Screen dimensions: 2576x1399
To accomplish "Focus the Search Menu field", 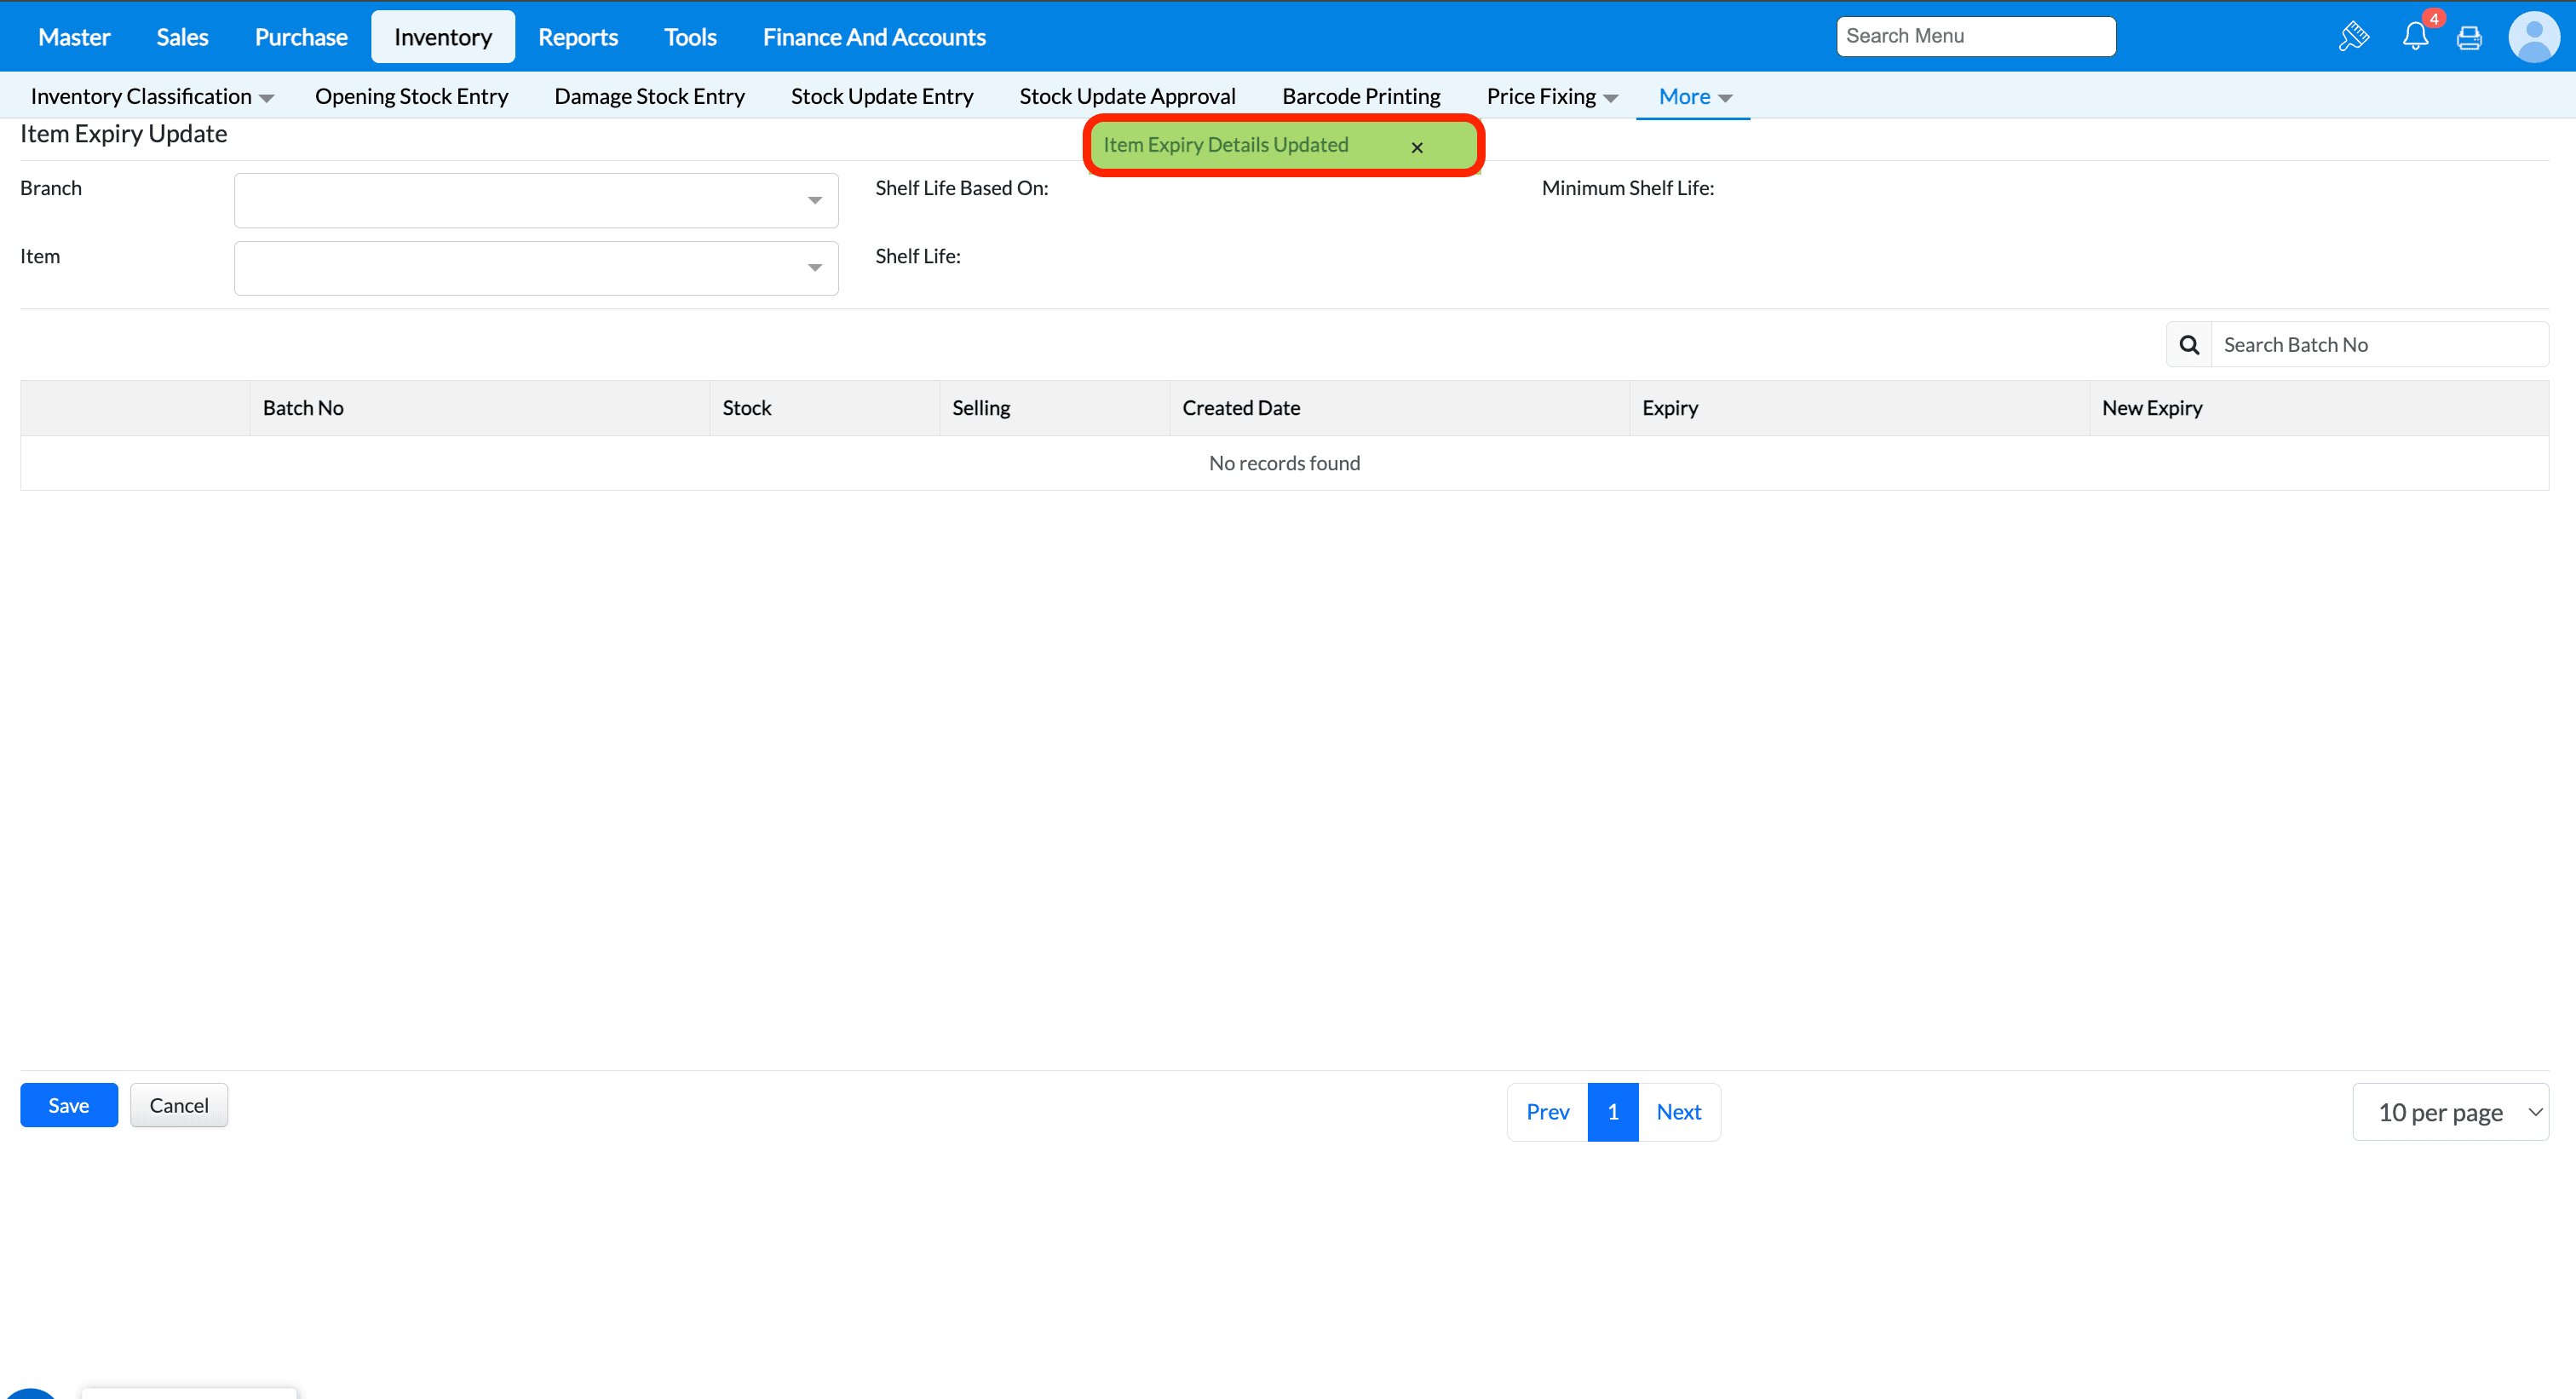I will tap(1975, 36).
